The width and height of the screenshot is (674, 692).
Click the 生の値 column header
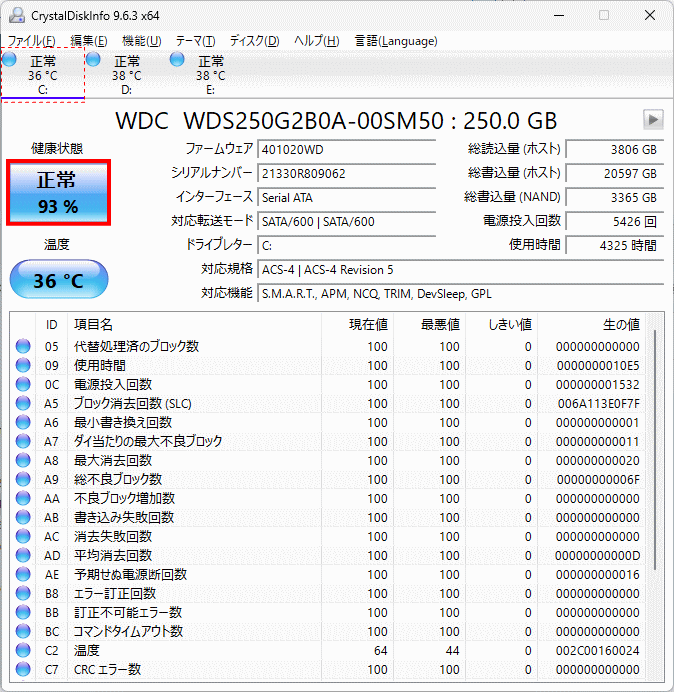click(x=591, y=324)
